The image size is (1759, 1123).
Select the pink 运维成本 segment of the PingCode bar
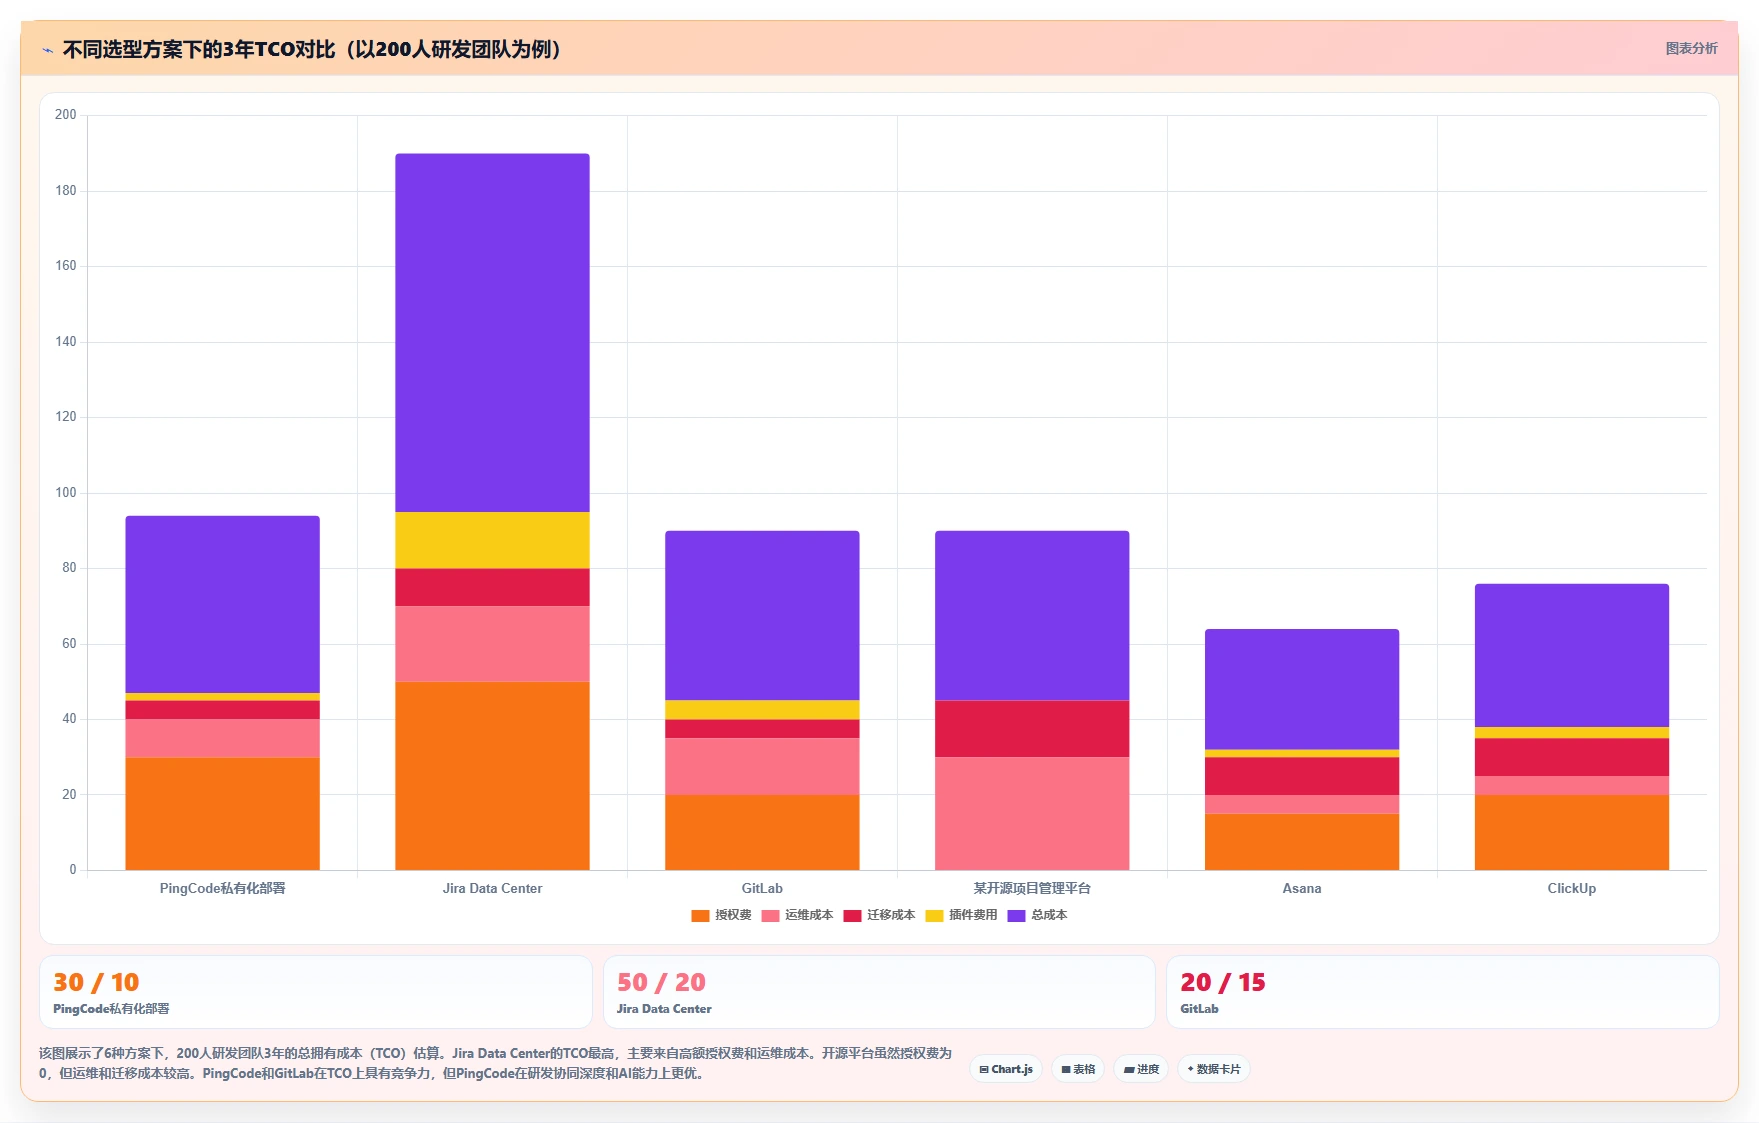pos(222,738)
